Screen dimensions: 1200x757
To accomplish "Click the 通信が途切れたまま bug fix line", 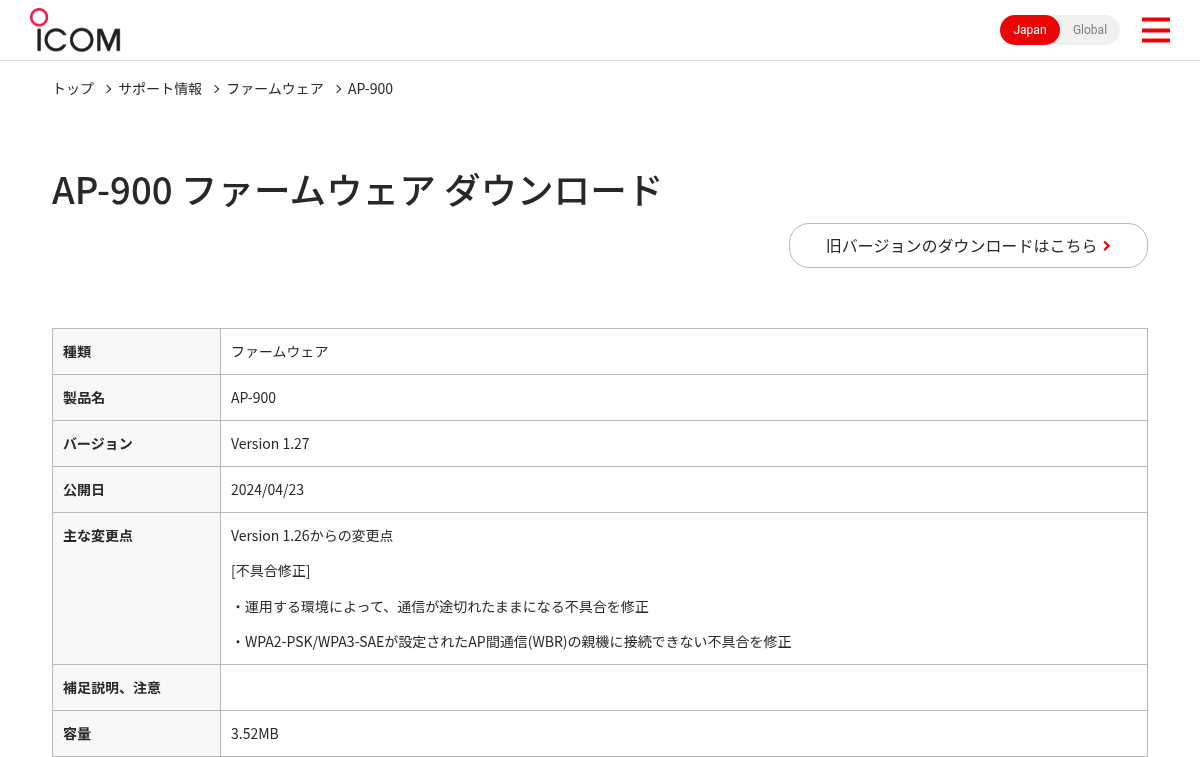I will pos(440,607).
